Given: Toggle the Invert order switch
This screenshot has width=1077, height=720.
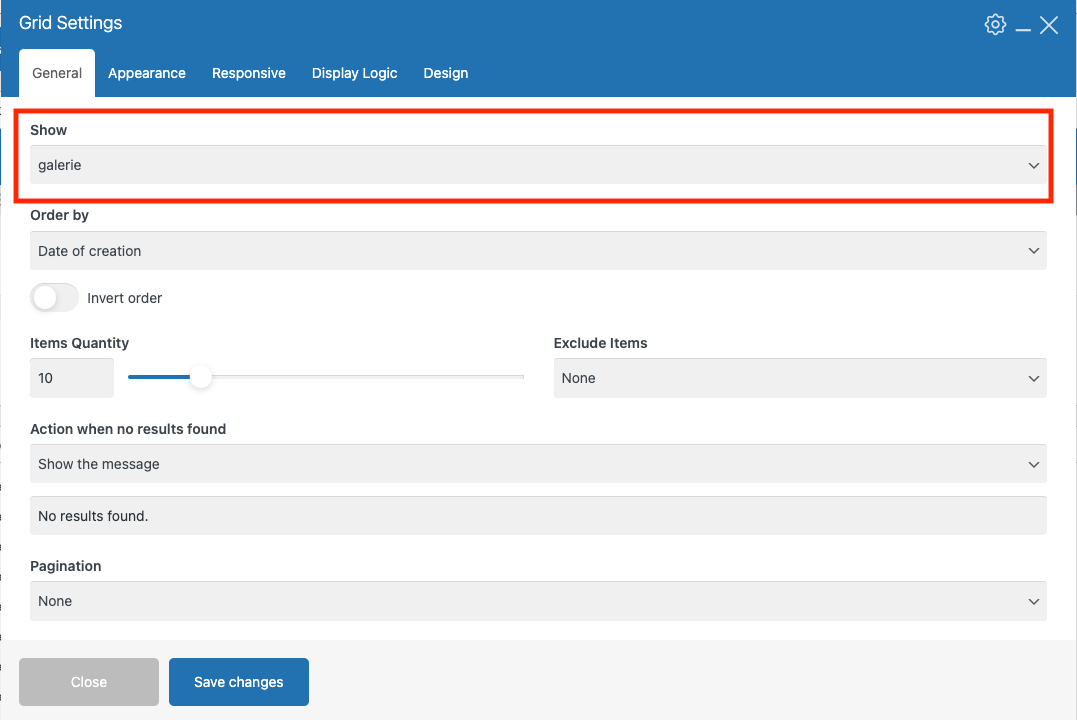Looking at the screenshot, I should (54, 298).
